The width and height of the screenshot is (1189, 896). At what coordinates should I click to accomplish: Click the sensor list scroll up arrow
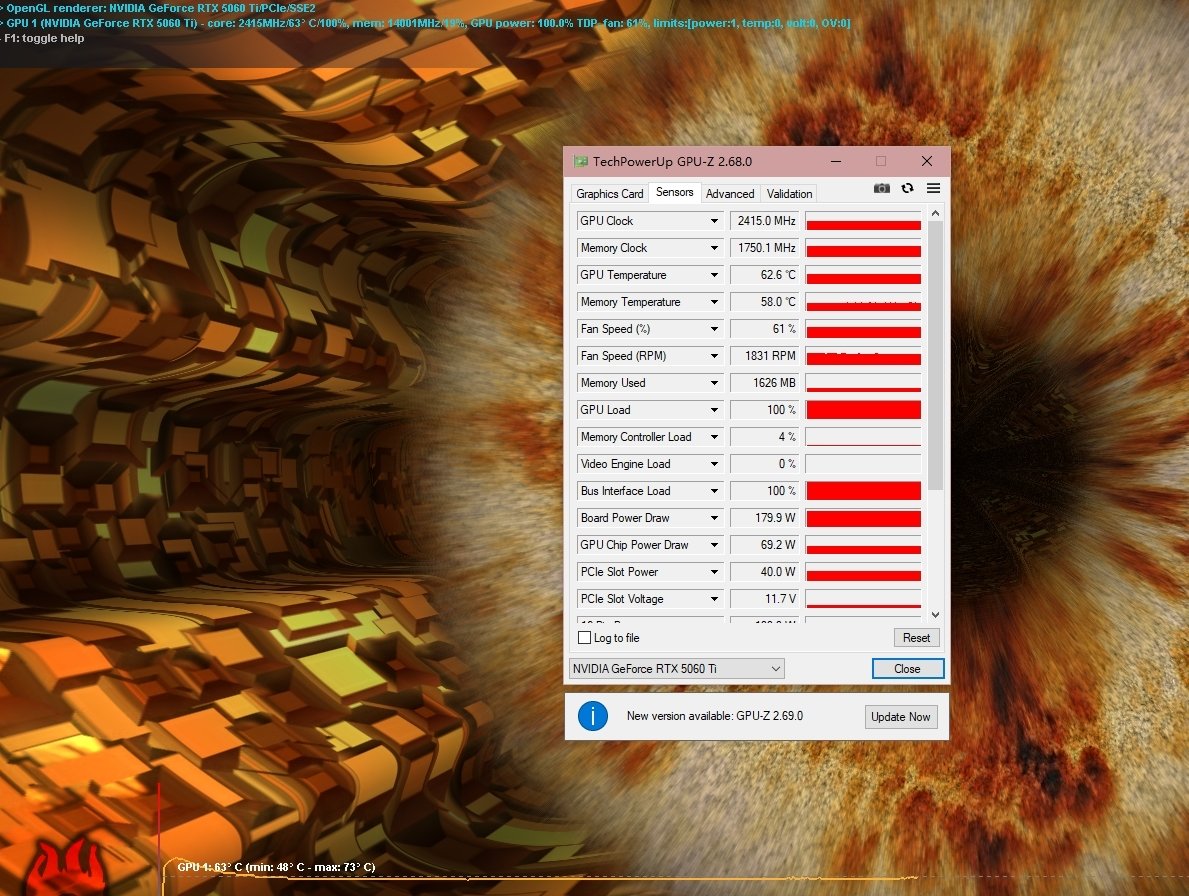pos(936,214)
